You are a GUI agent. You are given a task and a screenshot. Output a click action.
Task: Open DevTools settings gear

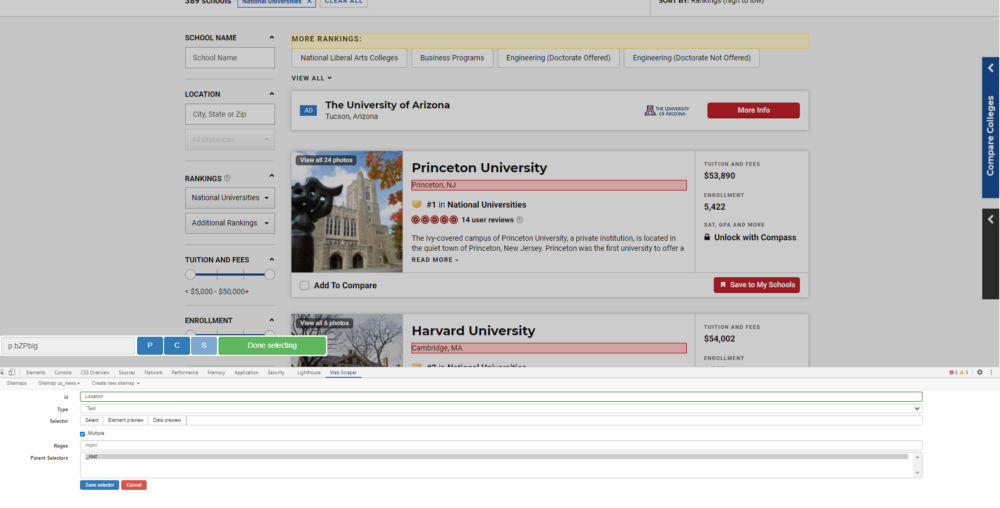(x=980, y=372)
